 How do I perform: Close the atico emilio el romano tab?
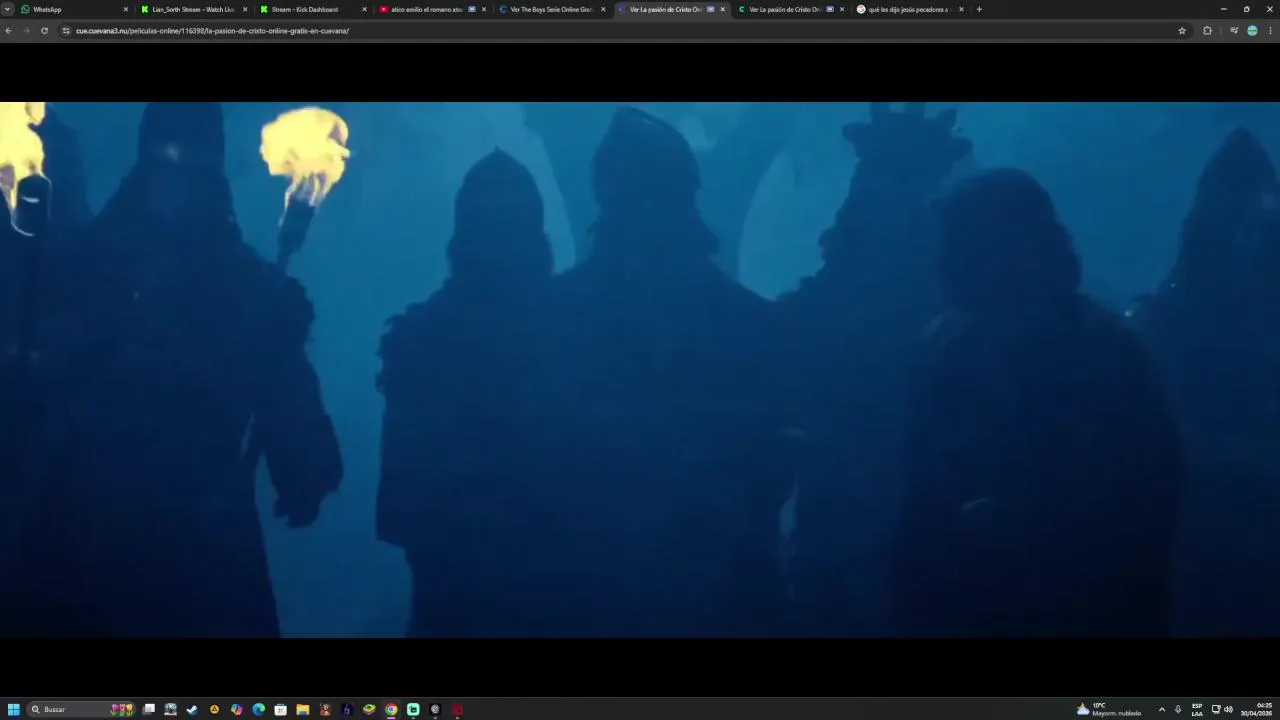coord(484,9)
